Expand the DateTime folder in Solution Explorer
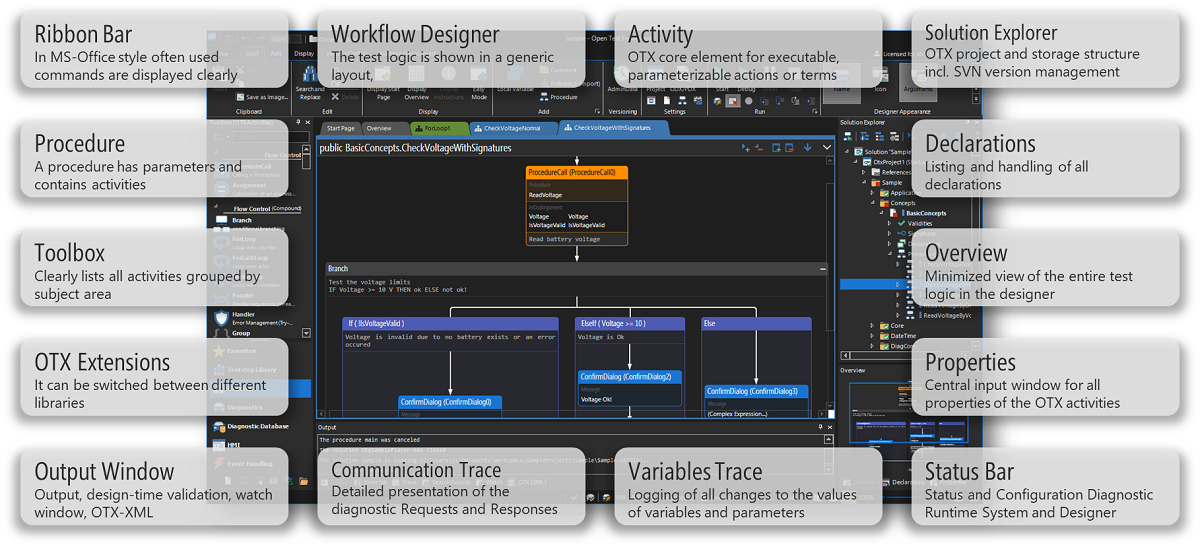 point(871,336)
